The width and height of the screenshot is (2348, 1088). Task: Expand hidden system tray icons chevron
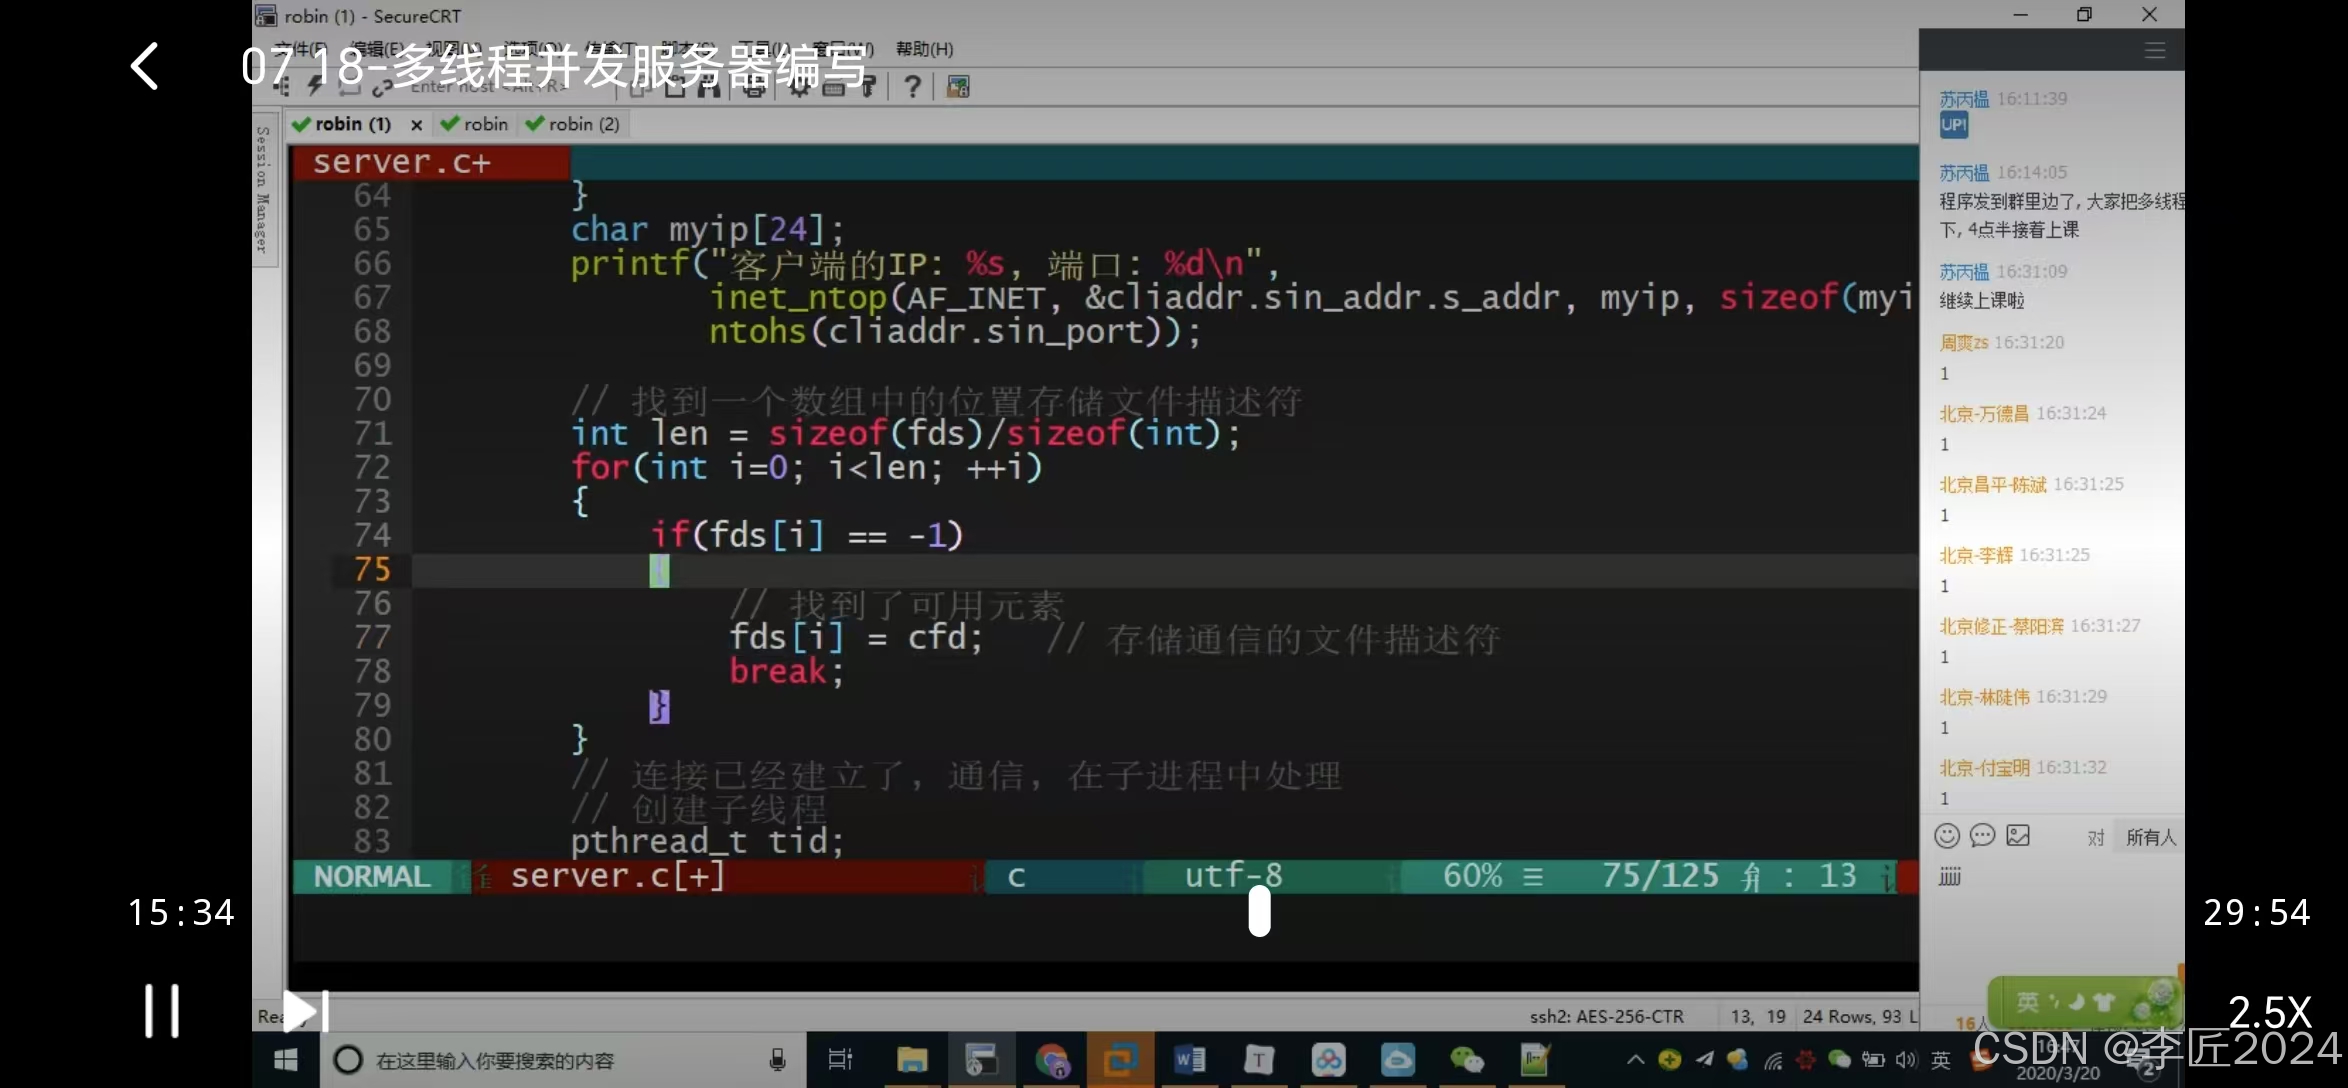pos(1635,1060)
